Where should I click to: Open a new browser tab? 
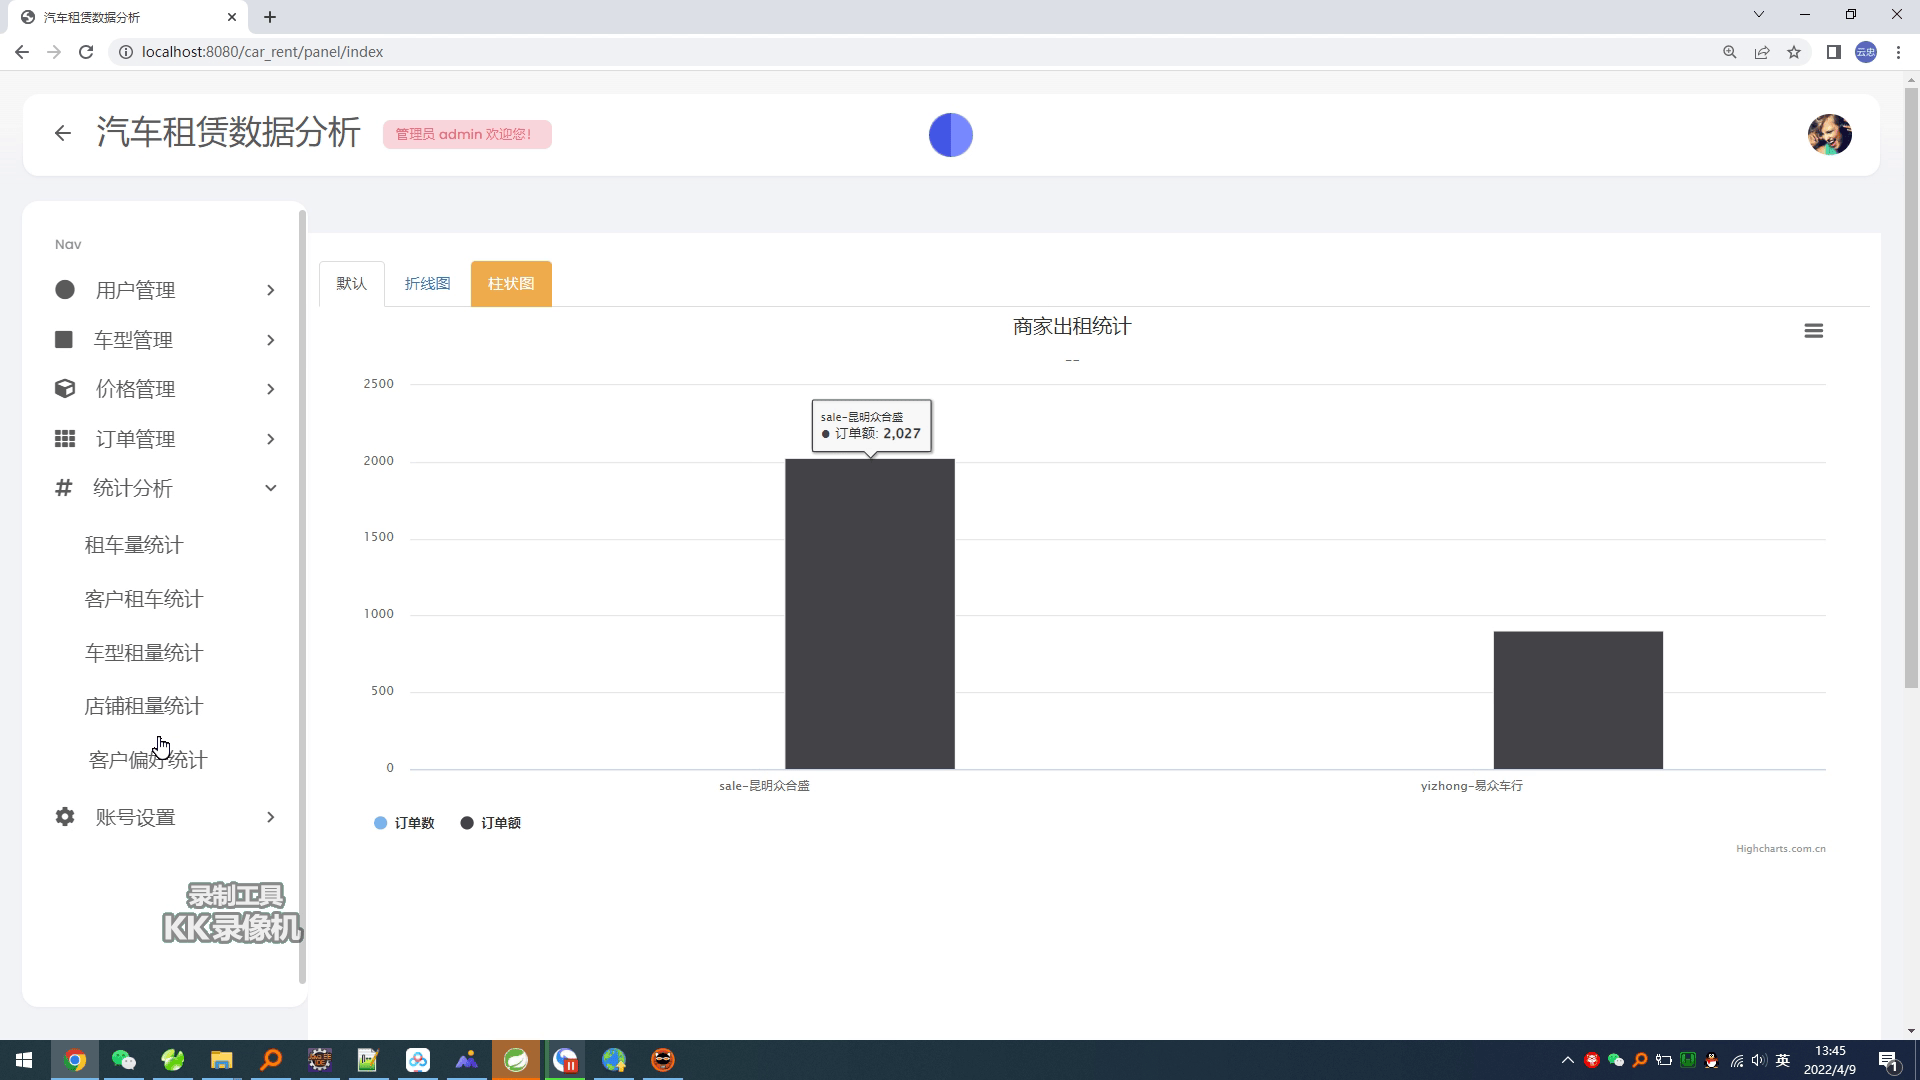pyautogui.click(x=270, y=17)
